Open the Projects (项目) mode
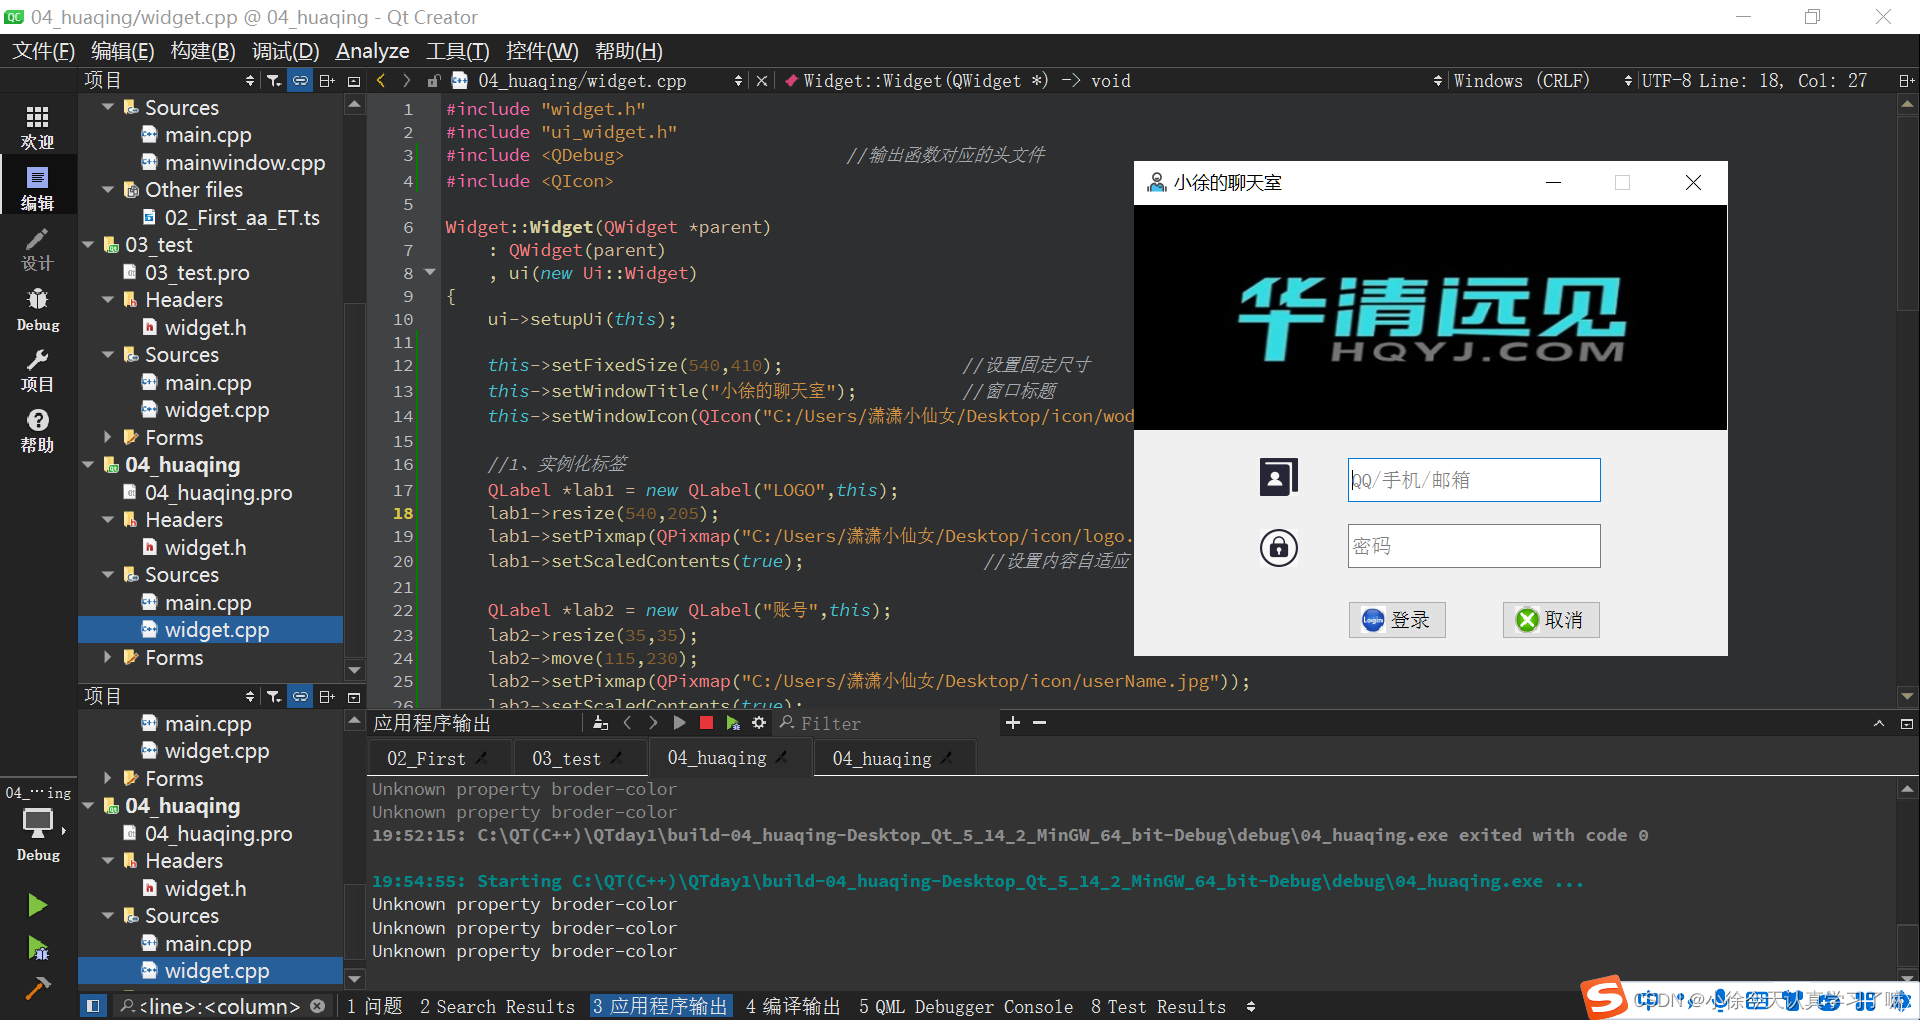Viewport: 1920px width, 1020px height. coord(37,371)
